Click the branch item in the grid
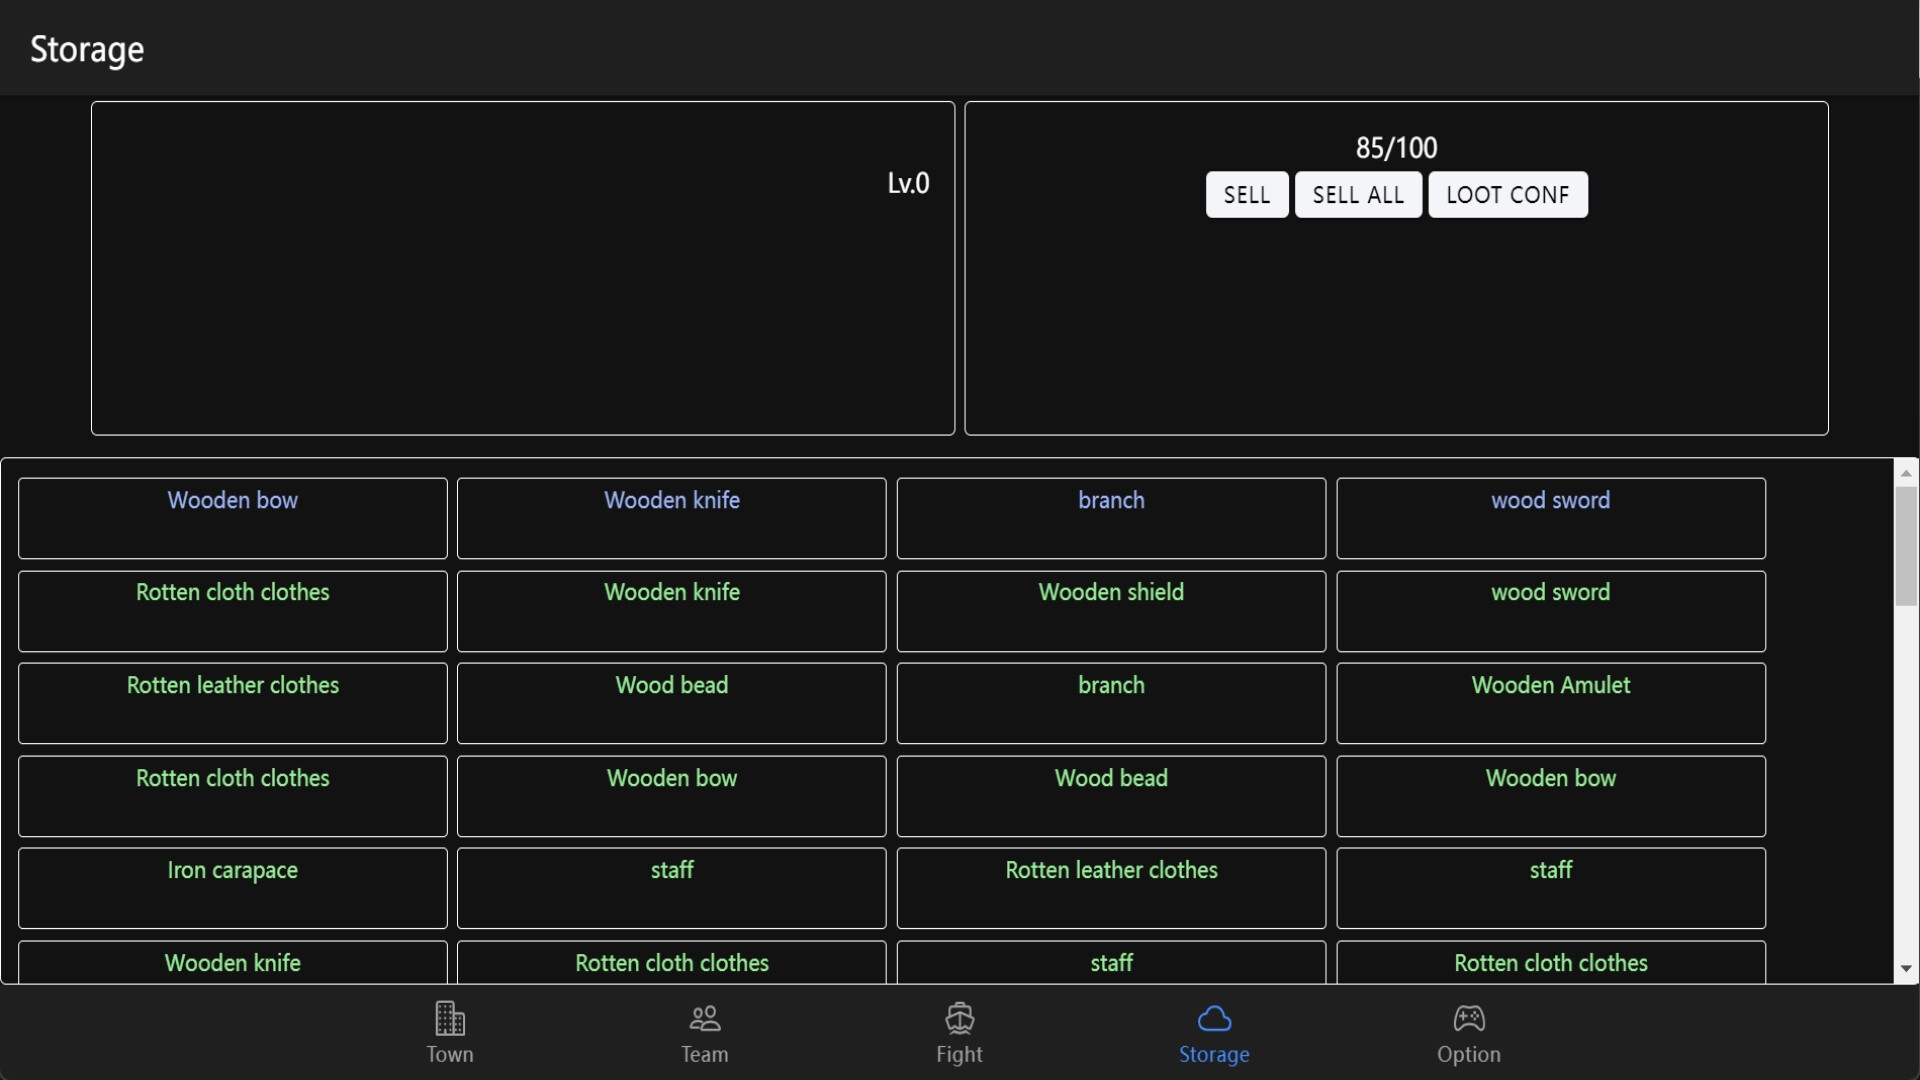Screen dimensions: 1920x1080 click(1110, 518)
